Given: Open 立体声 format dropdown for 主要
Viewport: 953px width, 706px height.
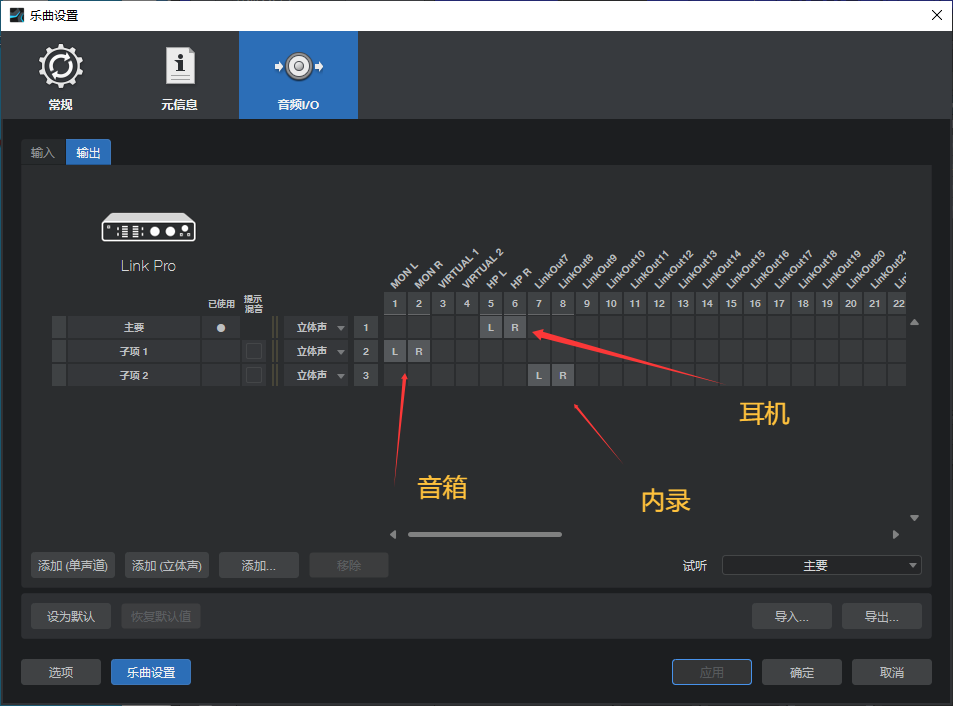Looking at the screenshot, I should click(318, 326).
